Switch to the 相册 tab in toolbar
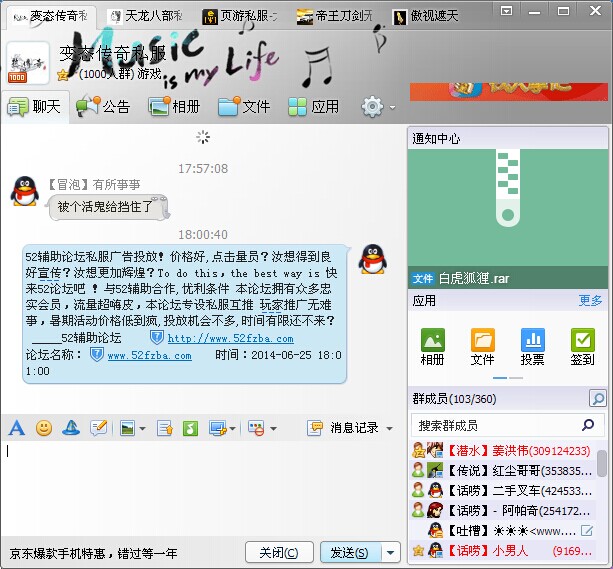The width and height of the screenshot is (613, 569). [175, 107]
